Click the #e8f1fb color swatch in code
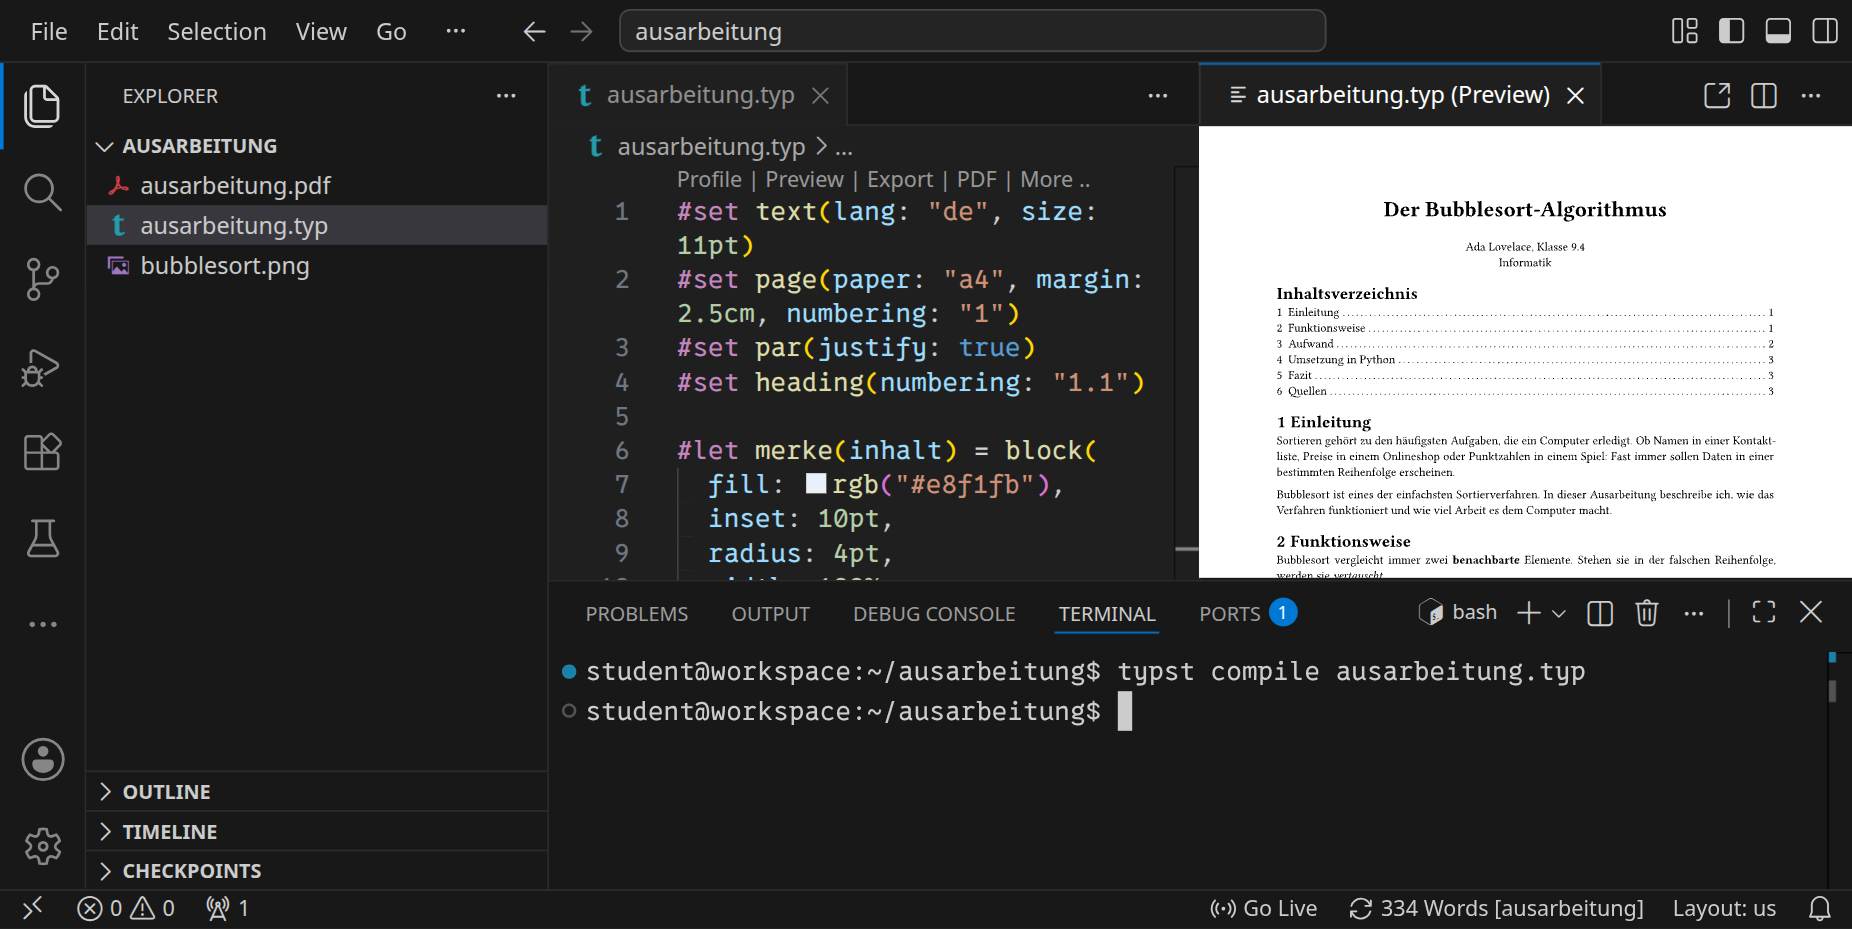The width and height of the screenshot is (1852, 929). (x=816, y=484)
